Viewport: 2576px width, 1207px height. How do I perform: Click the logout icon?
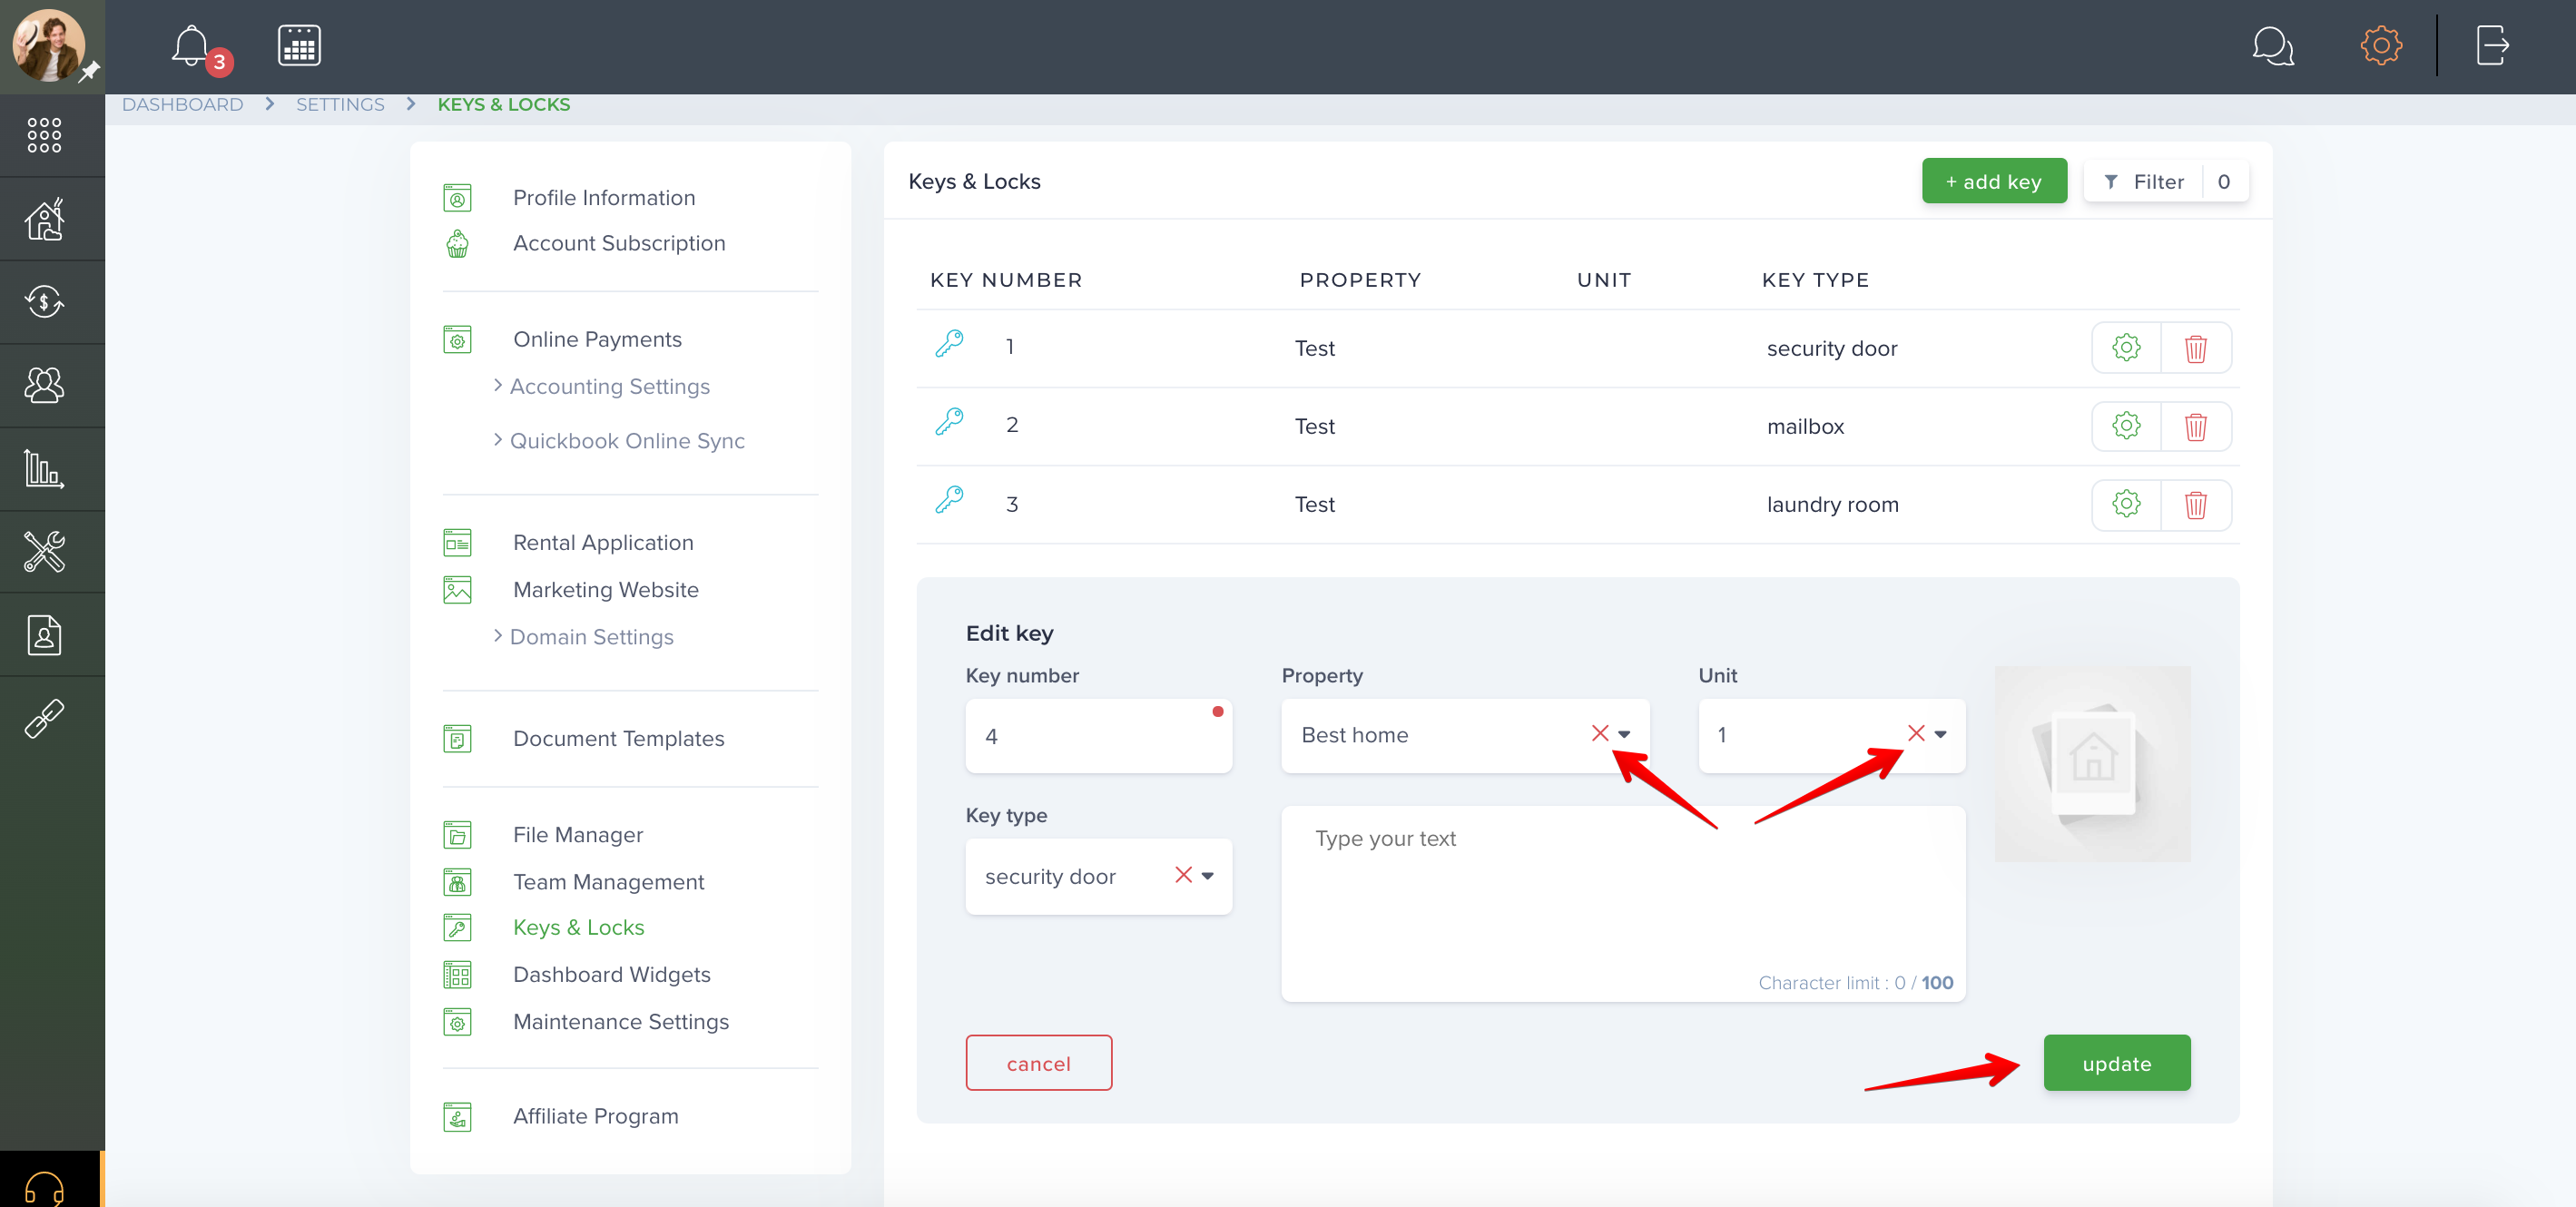[2492, 46]
